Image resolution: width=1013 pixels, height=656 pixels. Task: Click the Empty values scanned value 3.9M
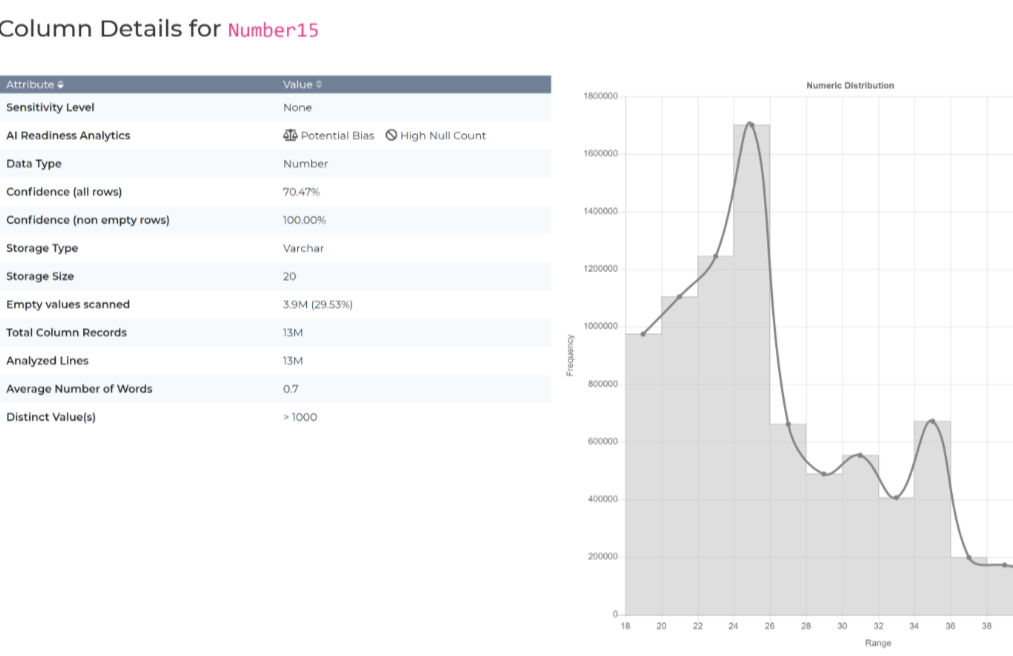(318, 304)
